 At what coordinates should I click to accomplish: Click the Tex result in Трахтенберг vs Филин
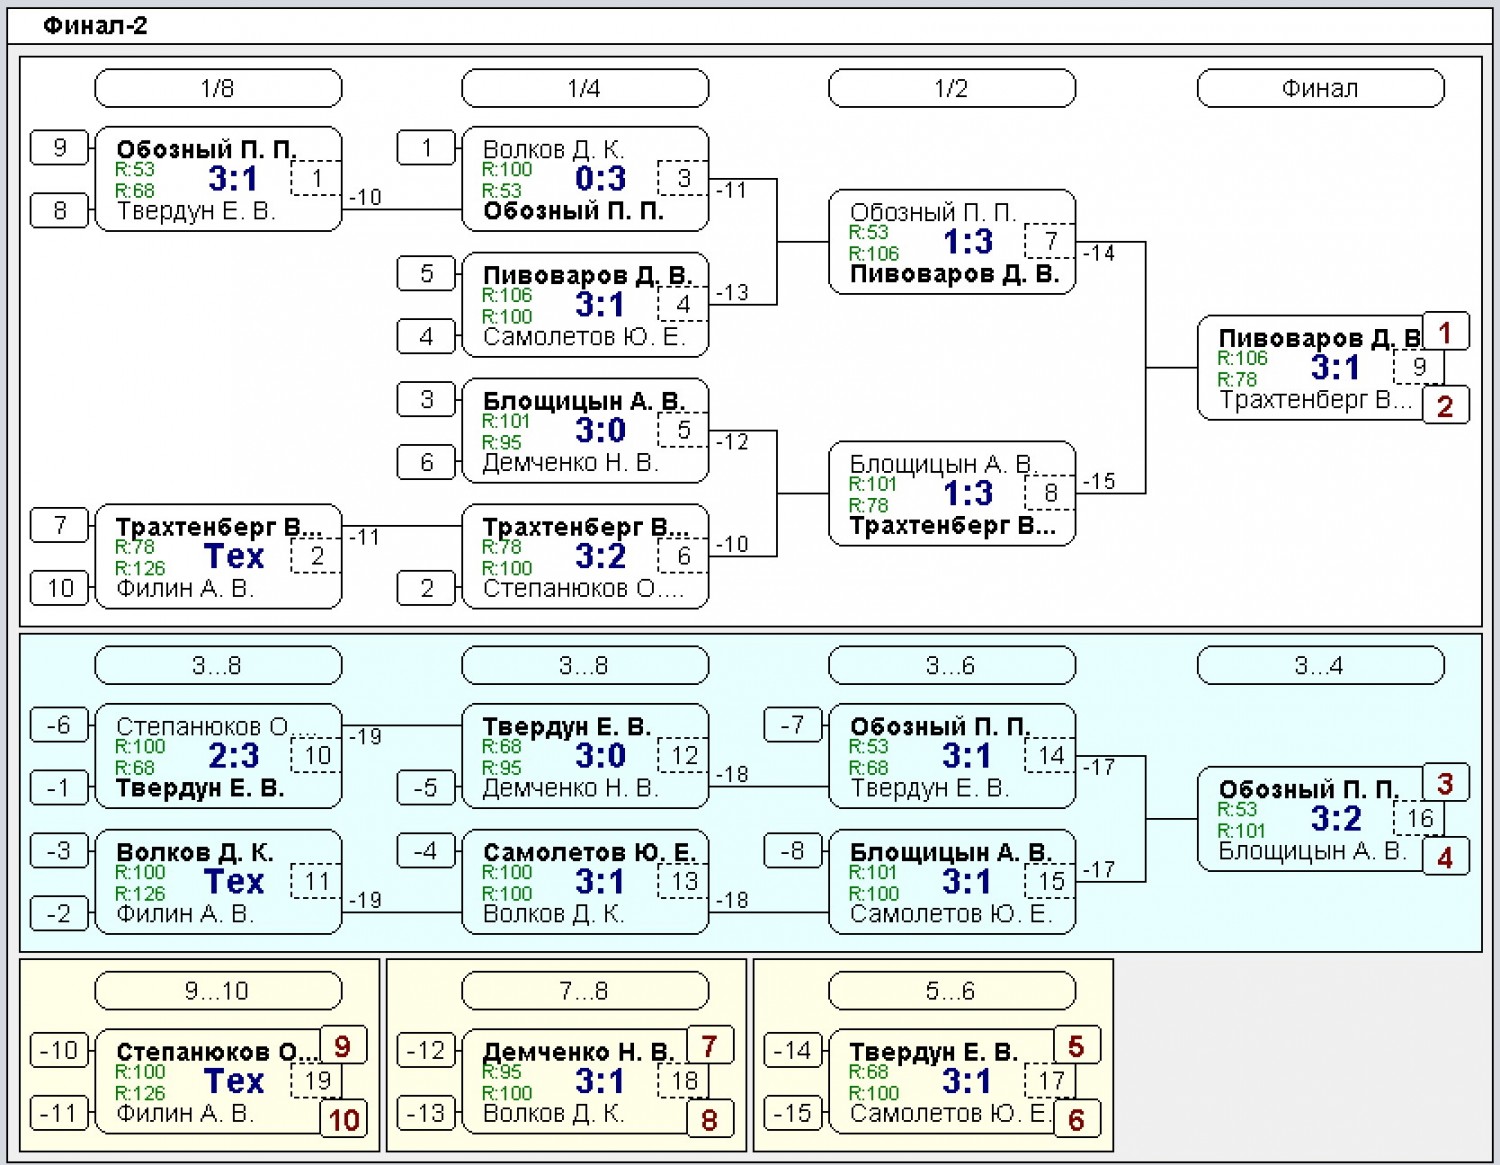point(234,557)
